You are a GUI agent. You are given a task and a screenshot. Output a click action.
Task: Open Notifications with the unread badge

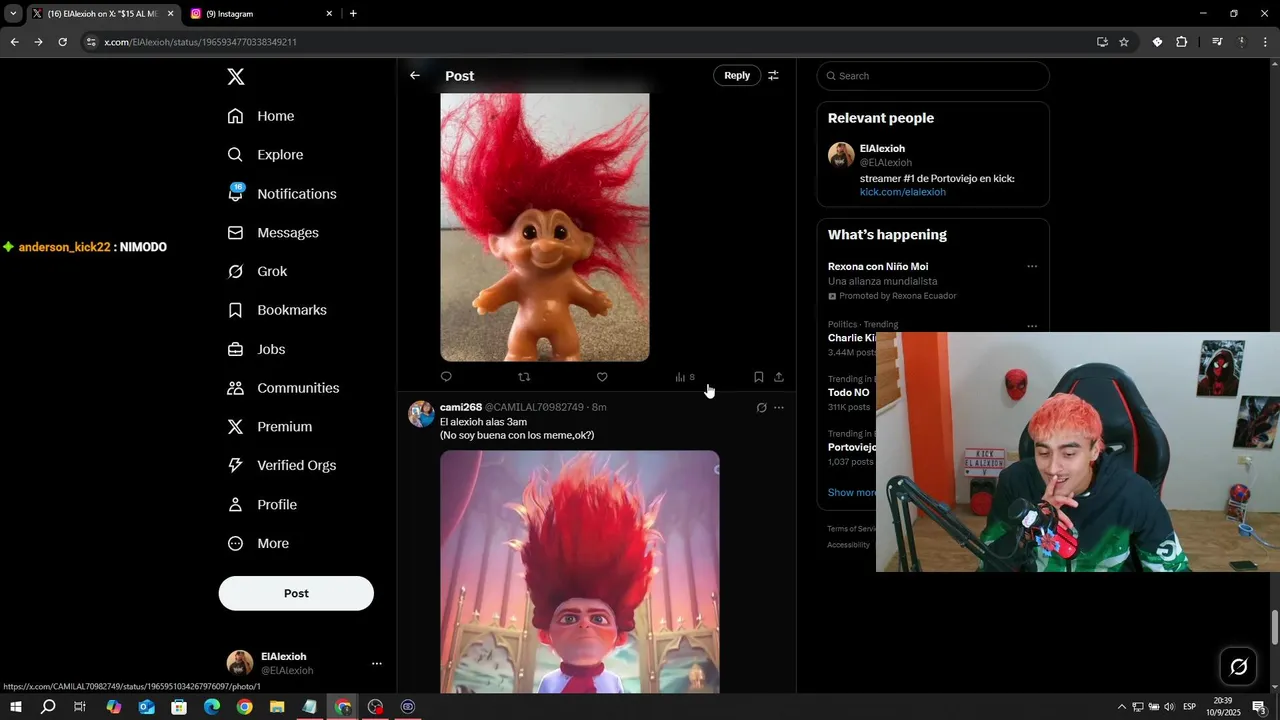282,194
